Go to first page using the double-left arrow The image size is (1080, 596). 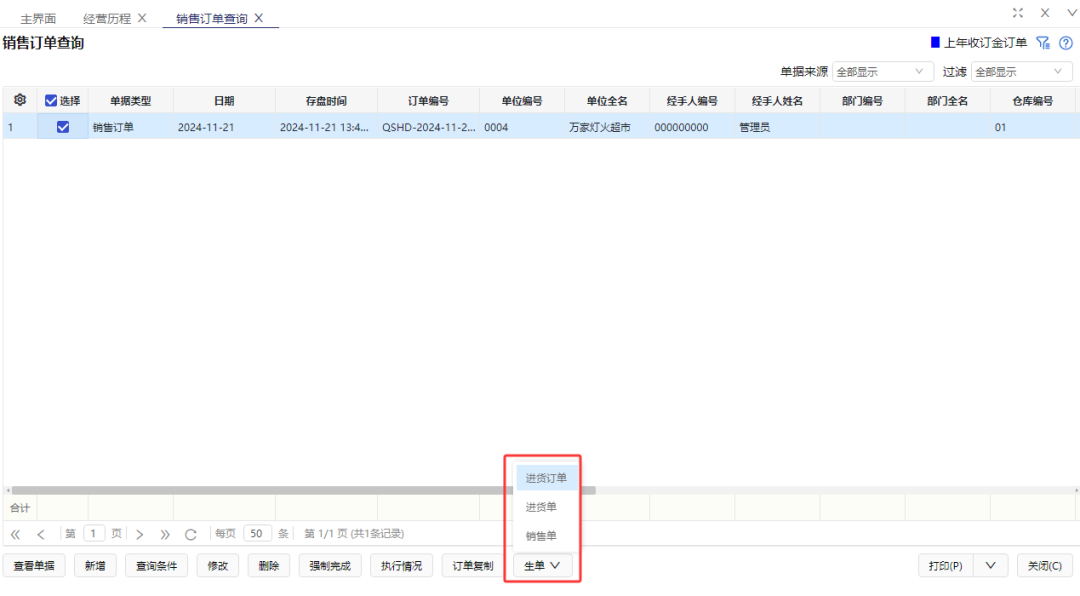coord(15,533)
